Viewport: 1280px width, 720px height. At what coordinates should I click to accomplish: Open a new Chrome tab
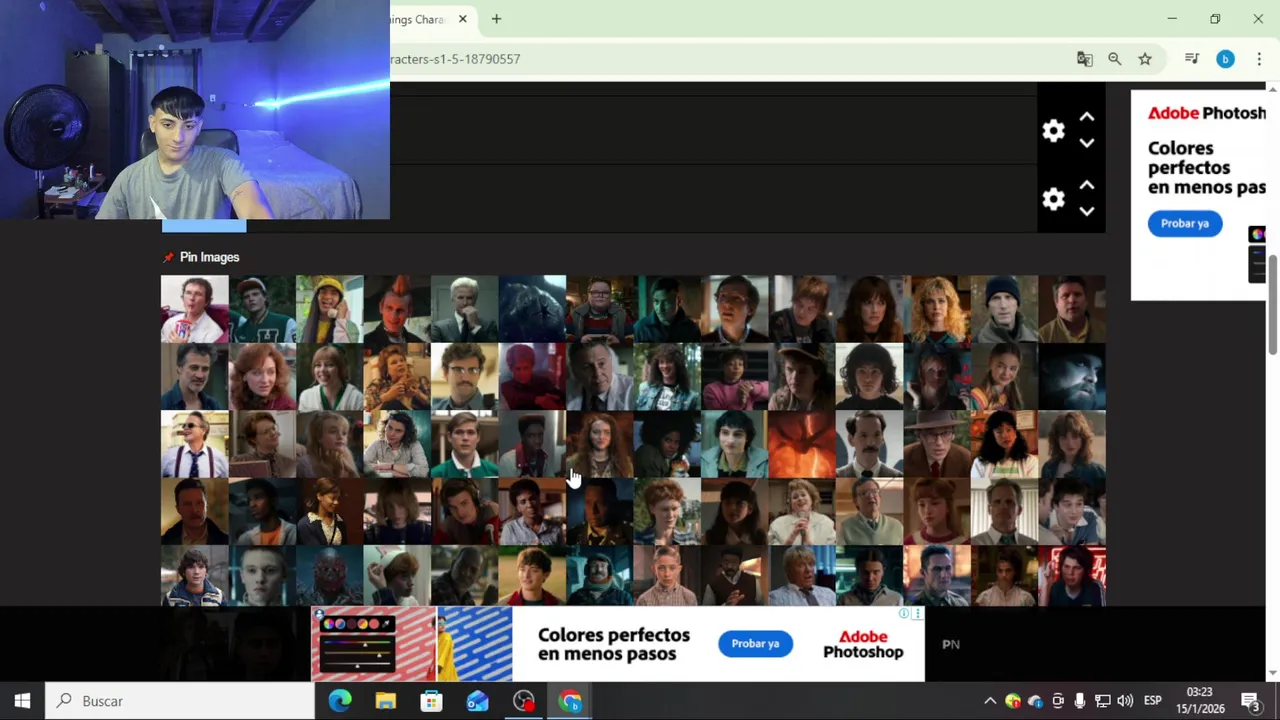click(x=496, y=19)
